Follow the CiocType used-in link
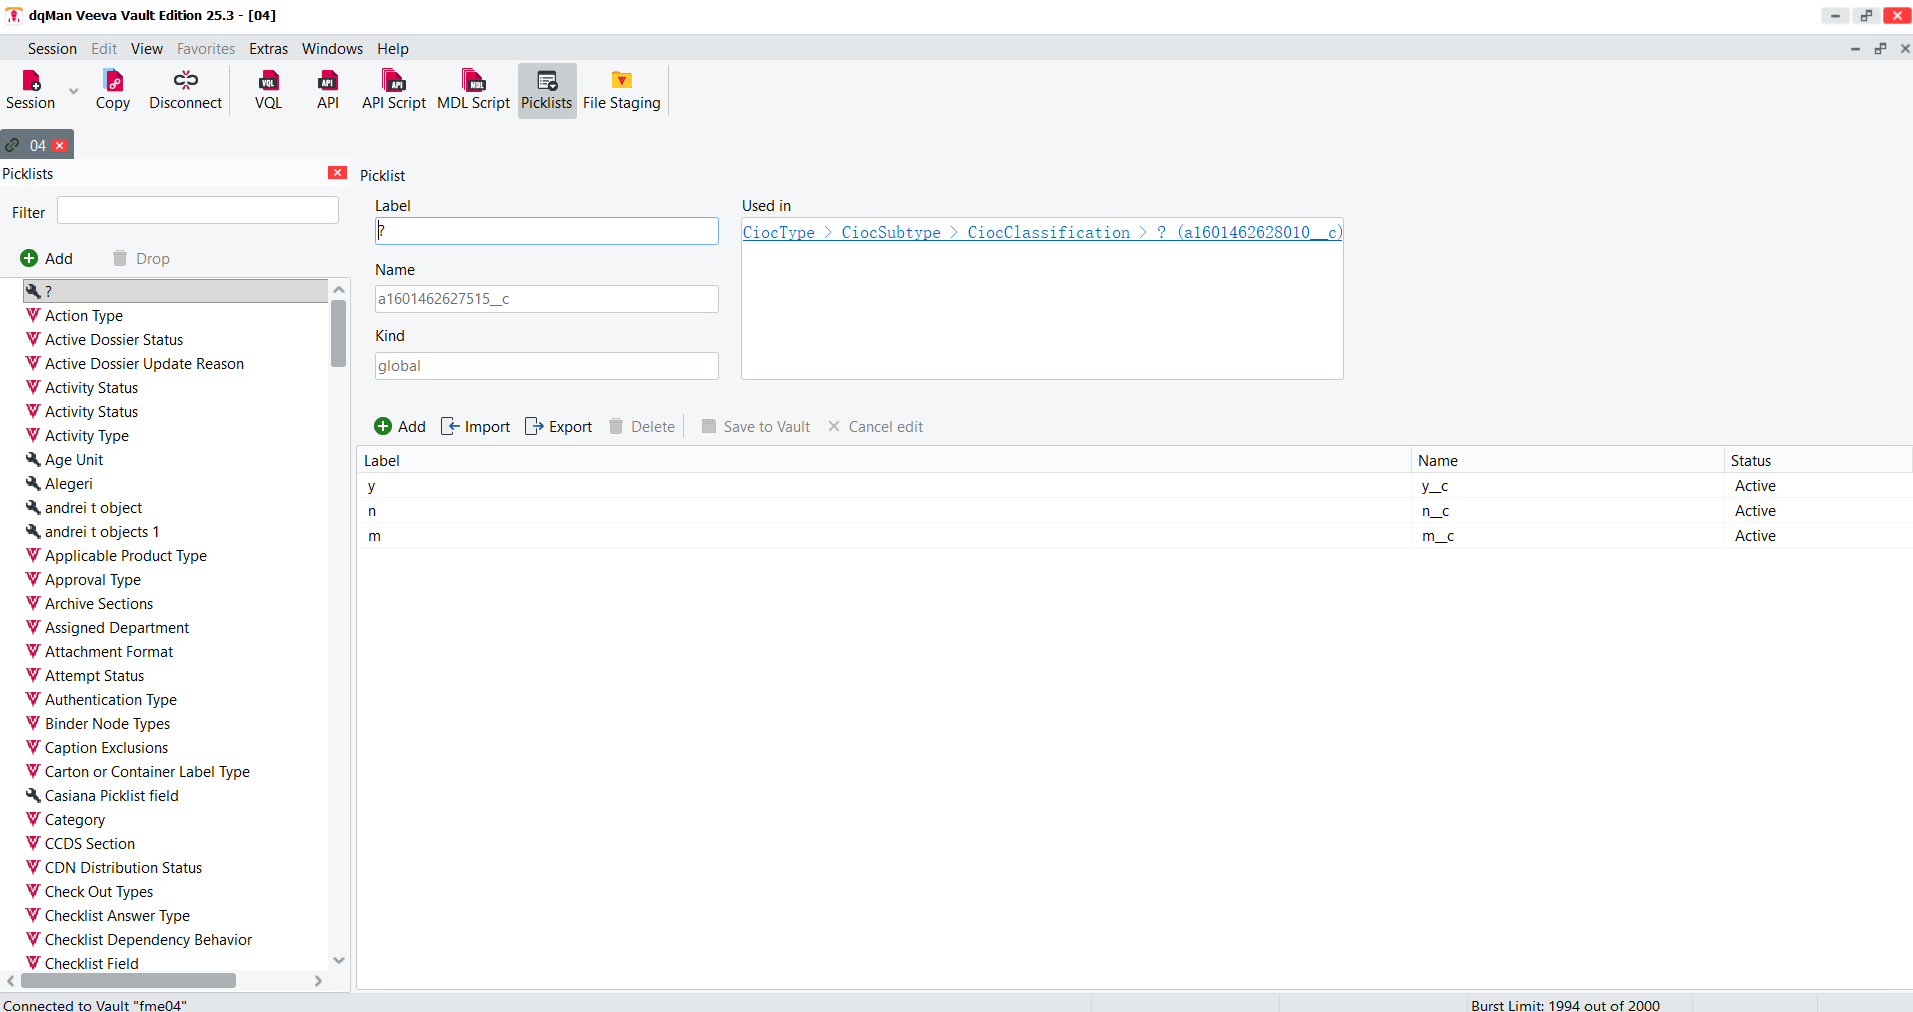Image resolution: width=1913 pixels, height=1012 pixels. 778,233
